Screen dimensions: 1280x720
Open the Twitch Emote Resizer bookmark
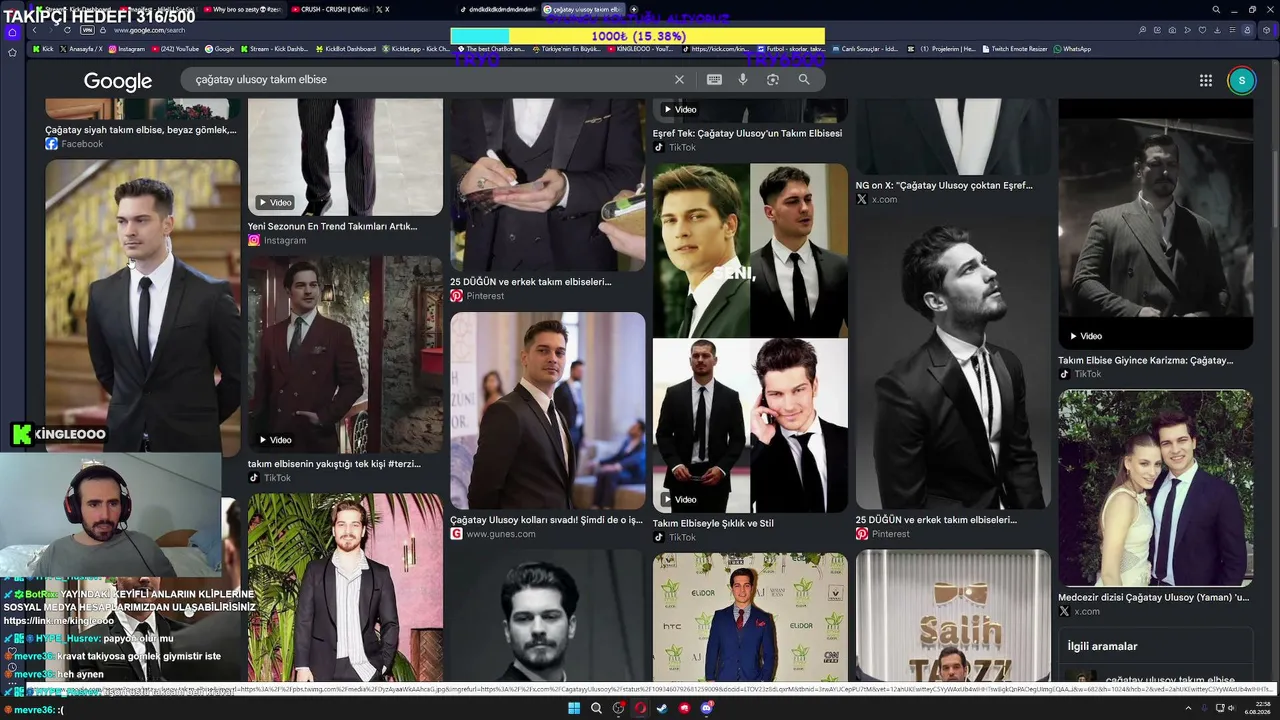click(1015, 49)
